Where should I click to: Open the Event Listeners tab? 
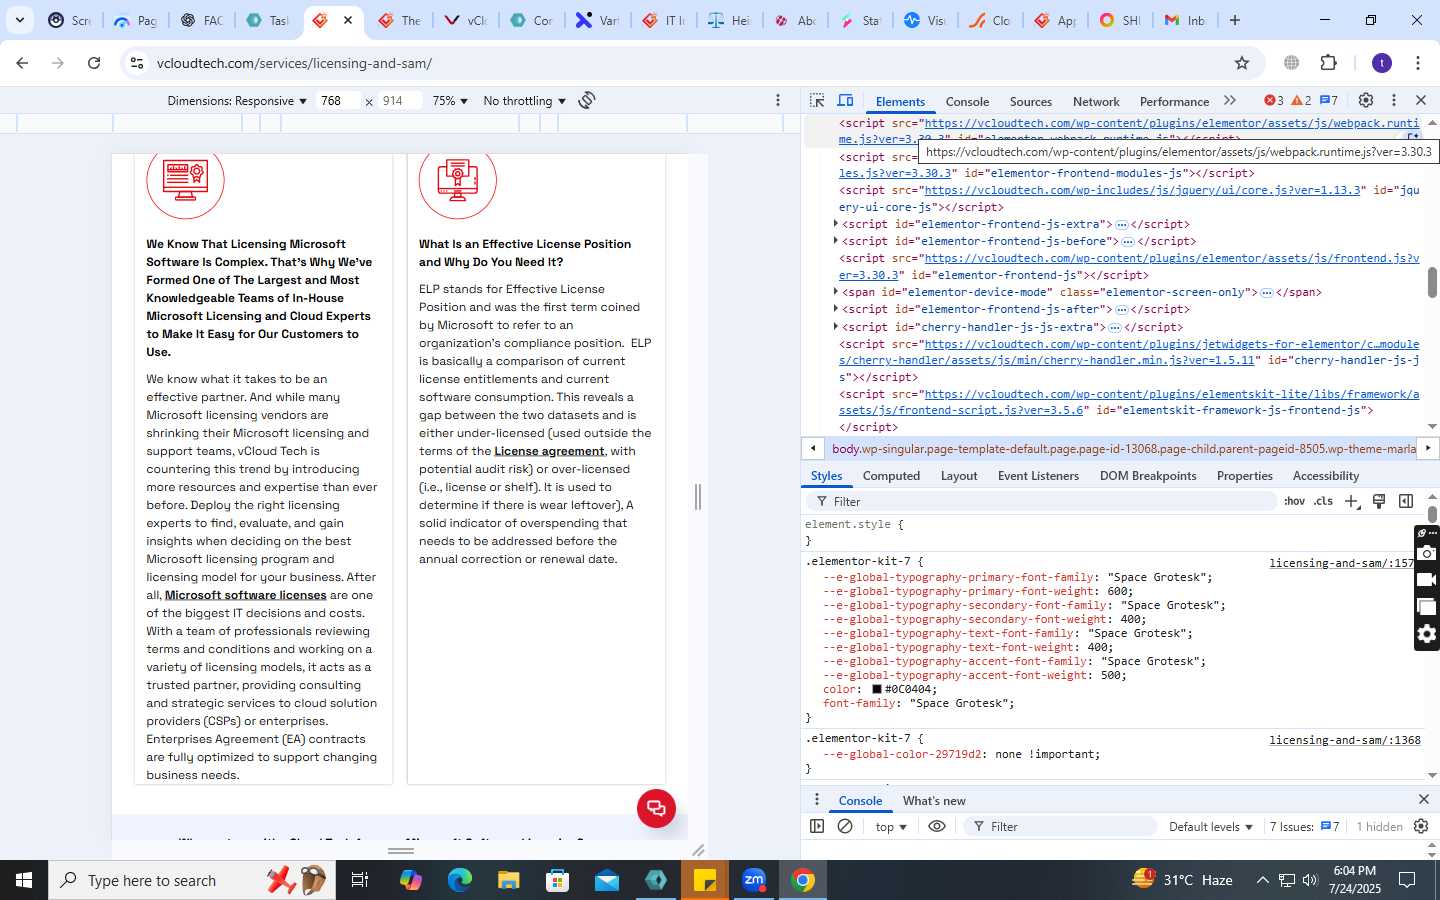(x=1038, y=476)
